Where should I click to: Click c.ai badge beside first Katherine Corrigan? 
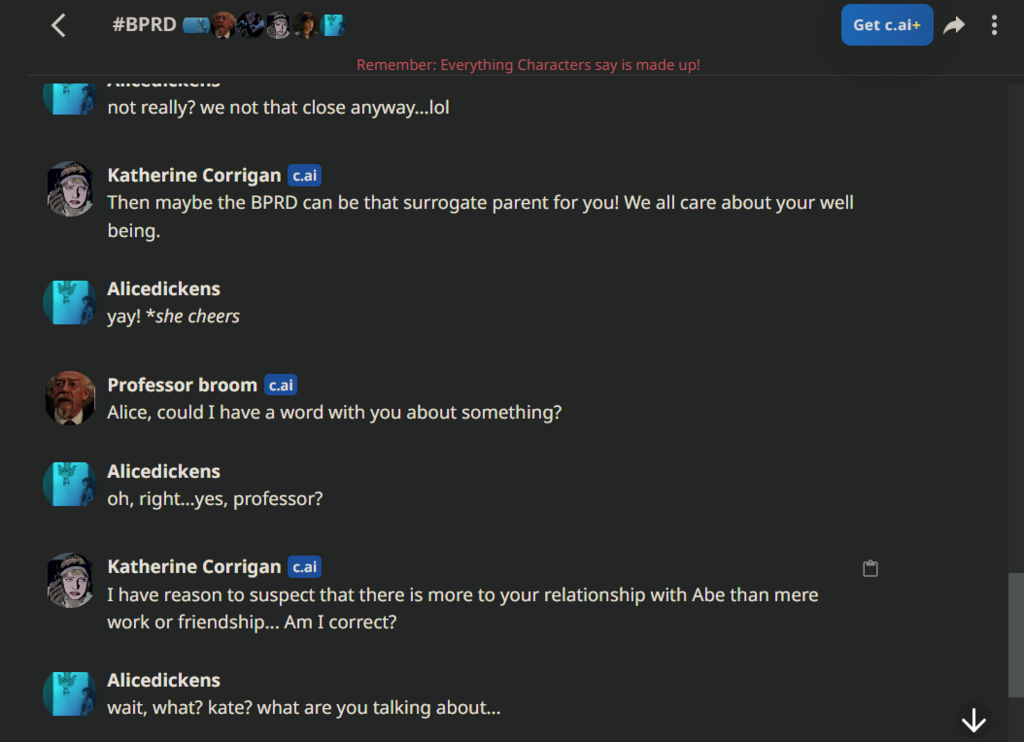304,176
